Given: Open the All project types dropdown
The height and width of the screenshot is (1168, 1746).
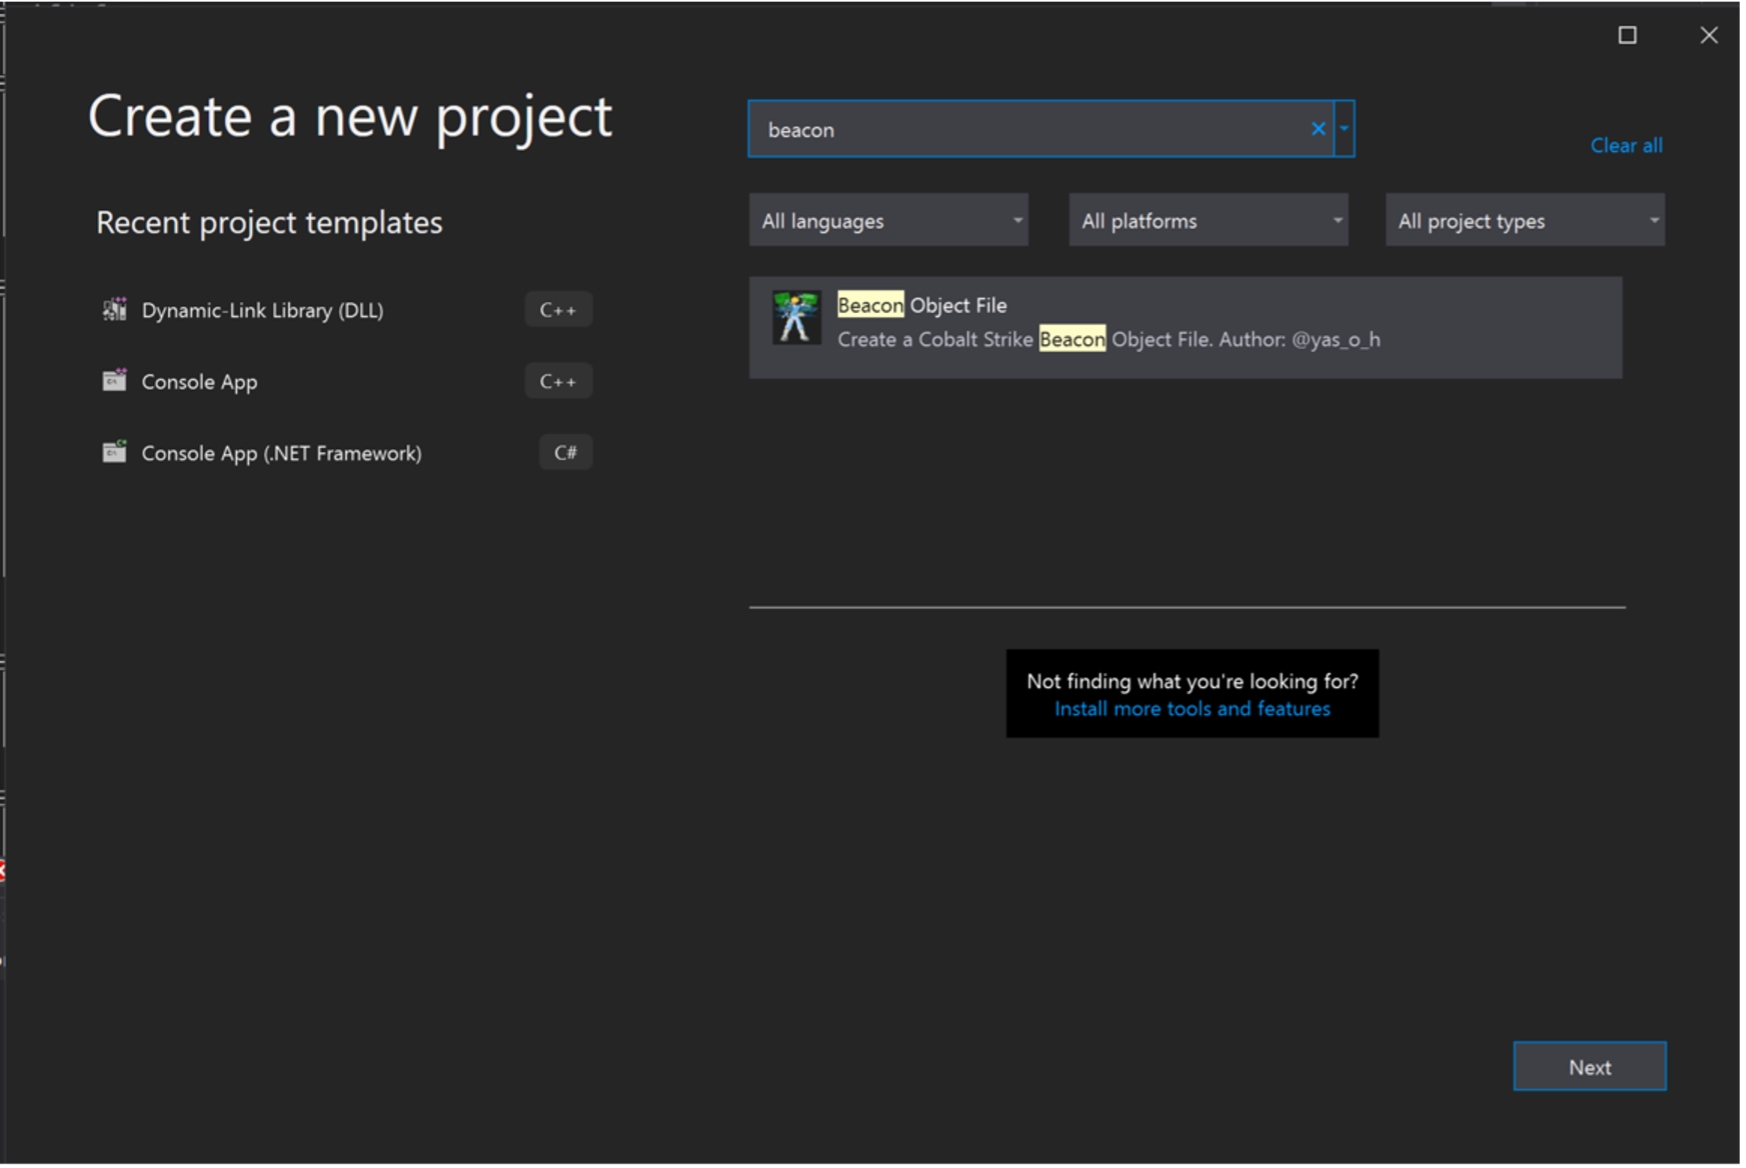Looking at the screenshot, I should [x=1524, y=221].
